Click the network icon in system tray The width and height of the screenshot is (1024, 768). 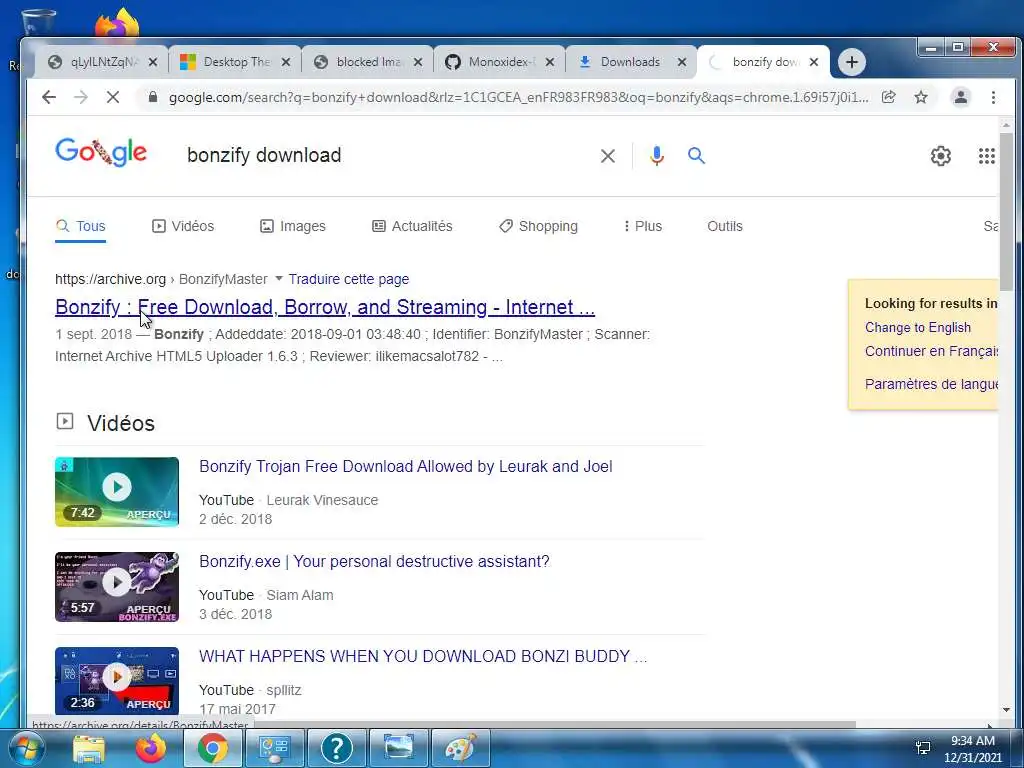(x=923, y=748)
